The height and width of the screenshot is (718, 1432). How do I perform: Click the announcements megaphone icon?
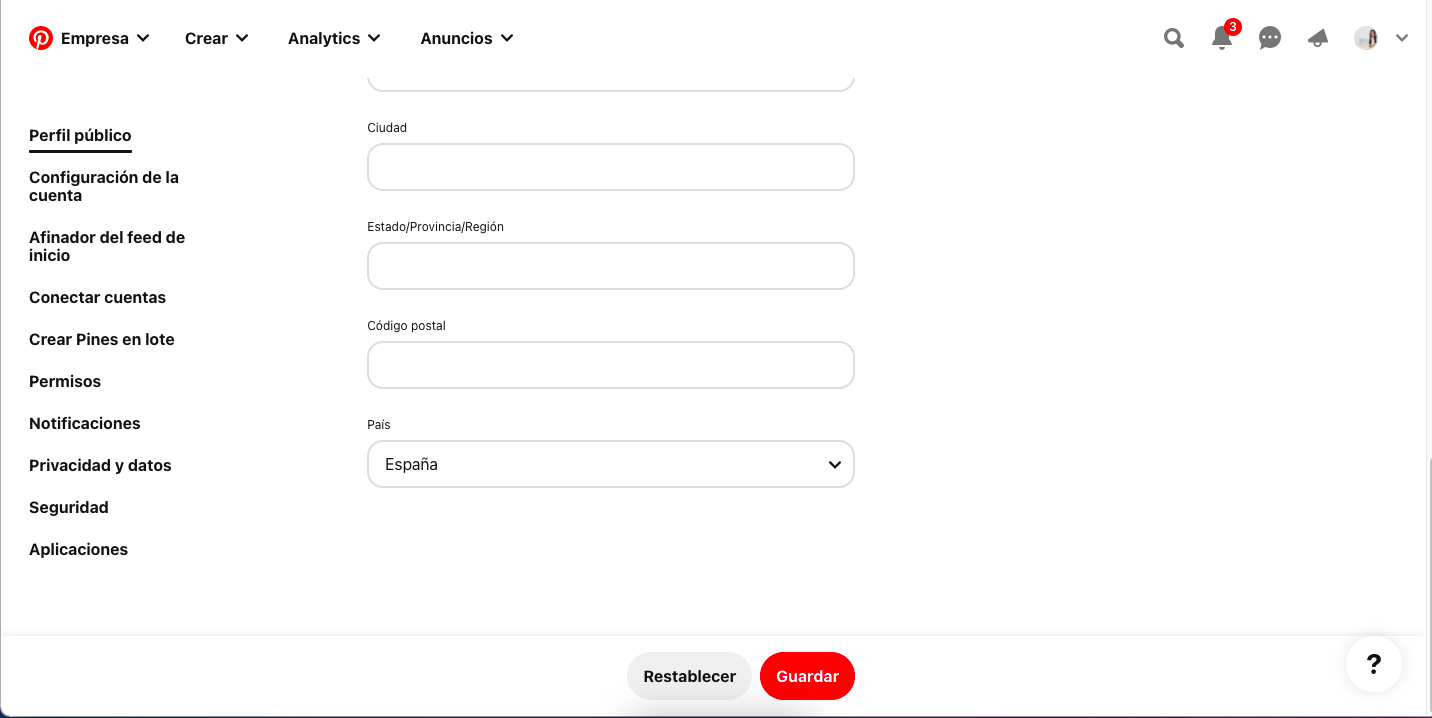(x=1317, y=37)
